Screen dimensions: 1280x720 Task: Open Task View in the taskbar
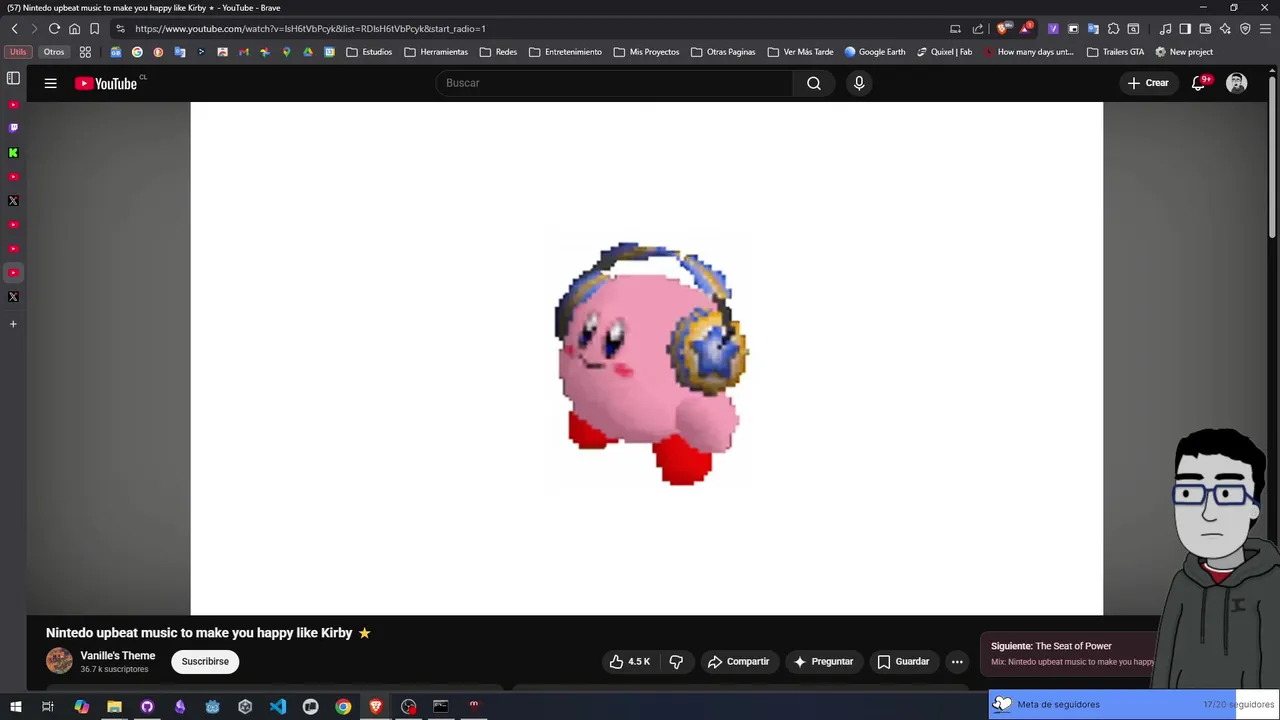(47, 707)
